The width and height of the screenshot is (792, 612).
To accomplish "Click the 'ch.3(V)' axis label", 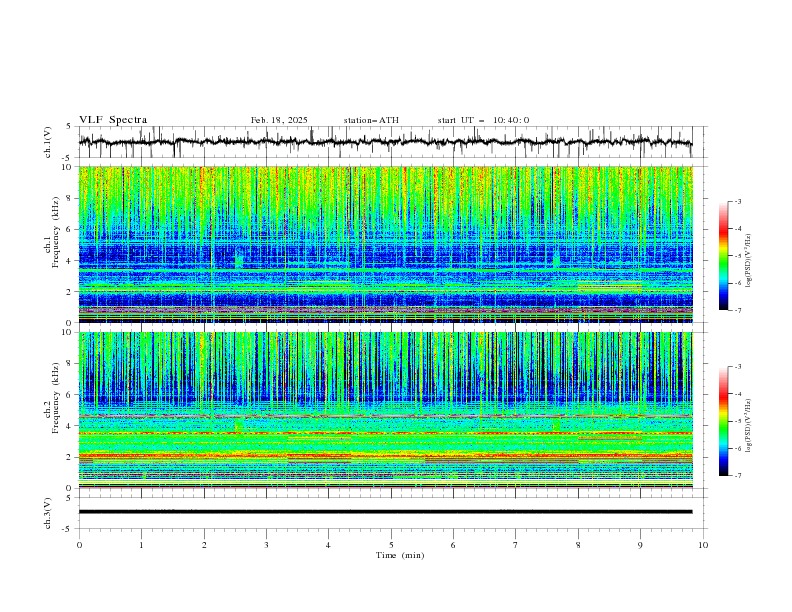I will click(x=48, y=513).
